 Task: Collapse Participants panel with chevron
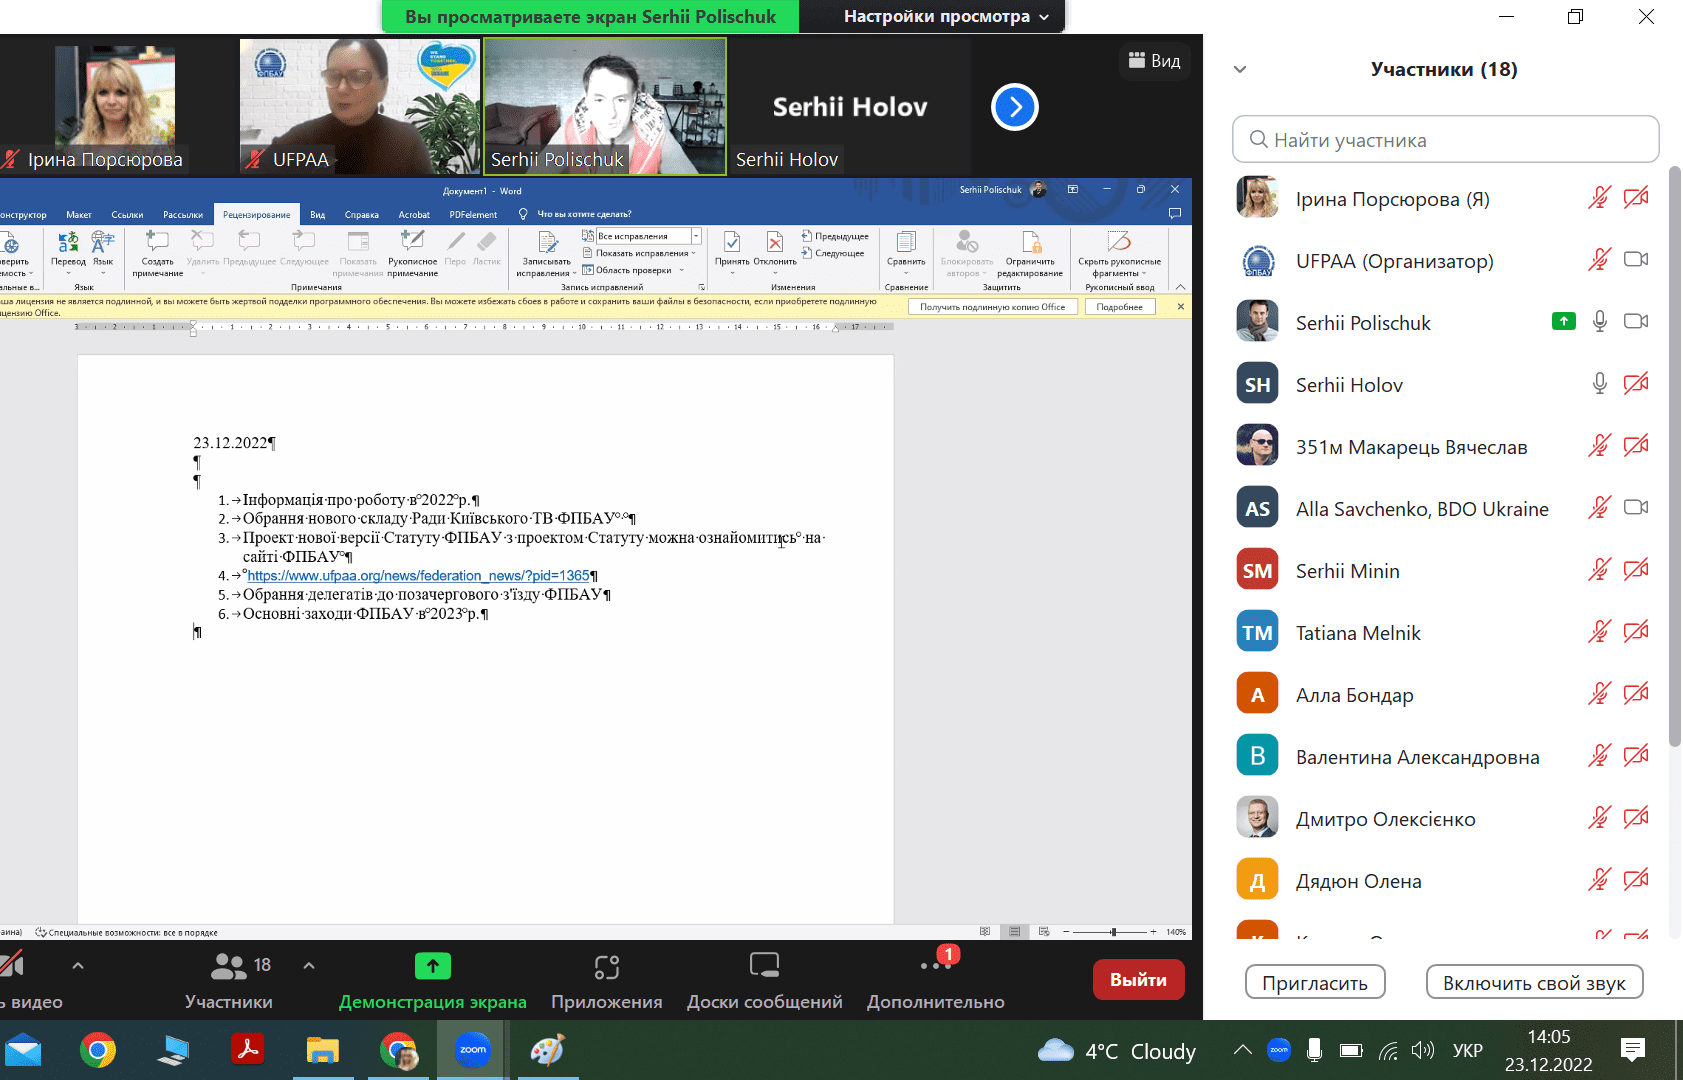[1240, 69]
